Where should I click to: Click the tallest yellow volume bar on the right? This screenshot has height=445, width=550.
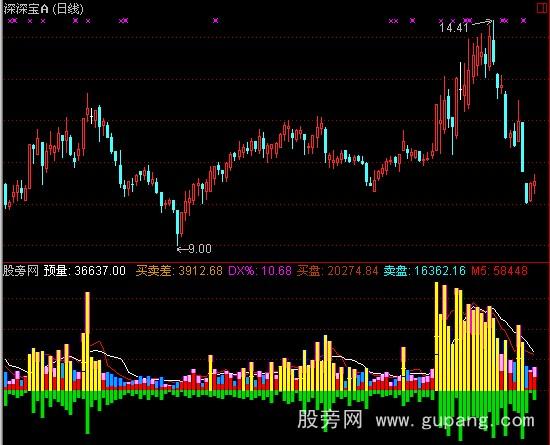click(x=437, y=336)
